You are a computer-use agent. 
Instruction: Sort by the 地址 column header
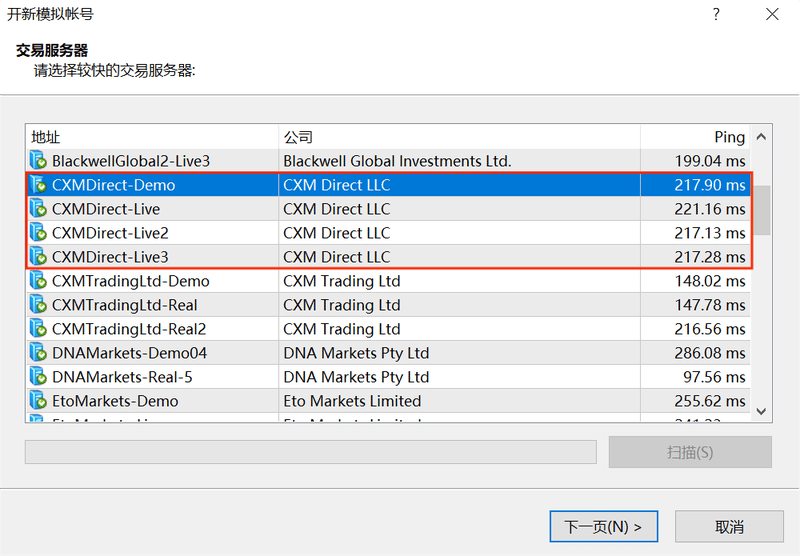(152, 137)
